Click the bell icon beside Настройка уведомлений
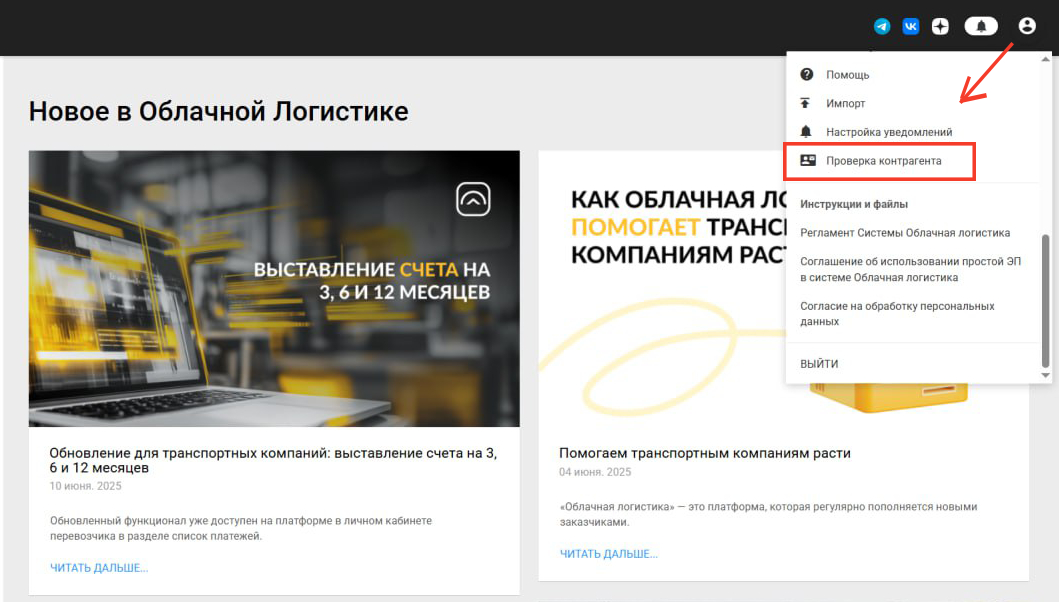The height and width of the screenshot is (602, 1059). 808,132
